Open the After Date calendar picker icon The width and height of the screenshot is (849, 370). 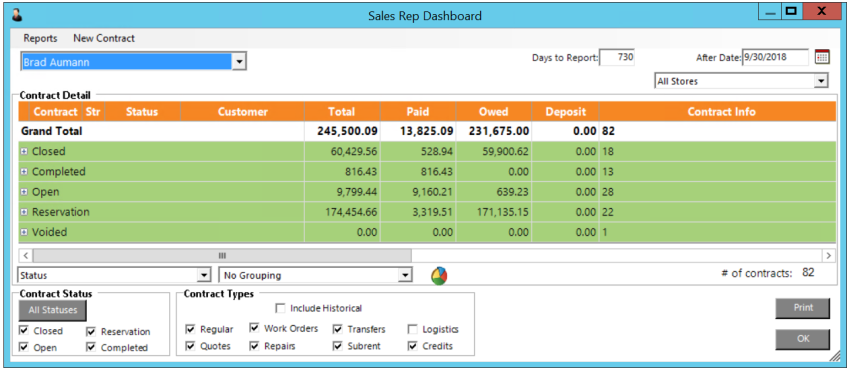tap(822, 57)
